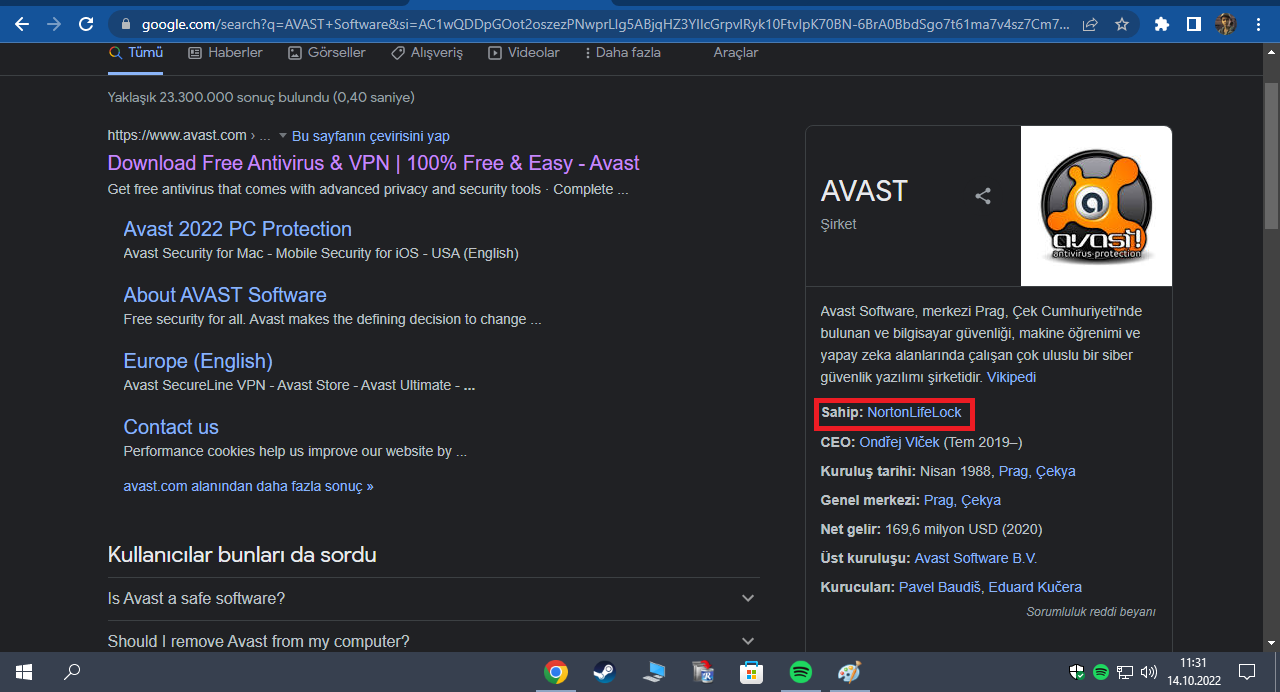Image resolution: width=1280 pixels, height=692 pixels.
Task: Open Windows taskbar search
Action: (72, 672)
